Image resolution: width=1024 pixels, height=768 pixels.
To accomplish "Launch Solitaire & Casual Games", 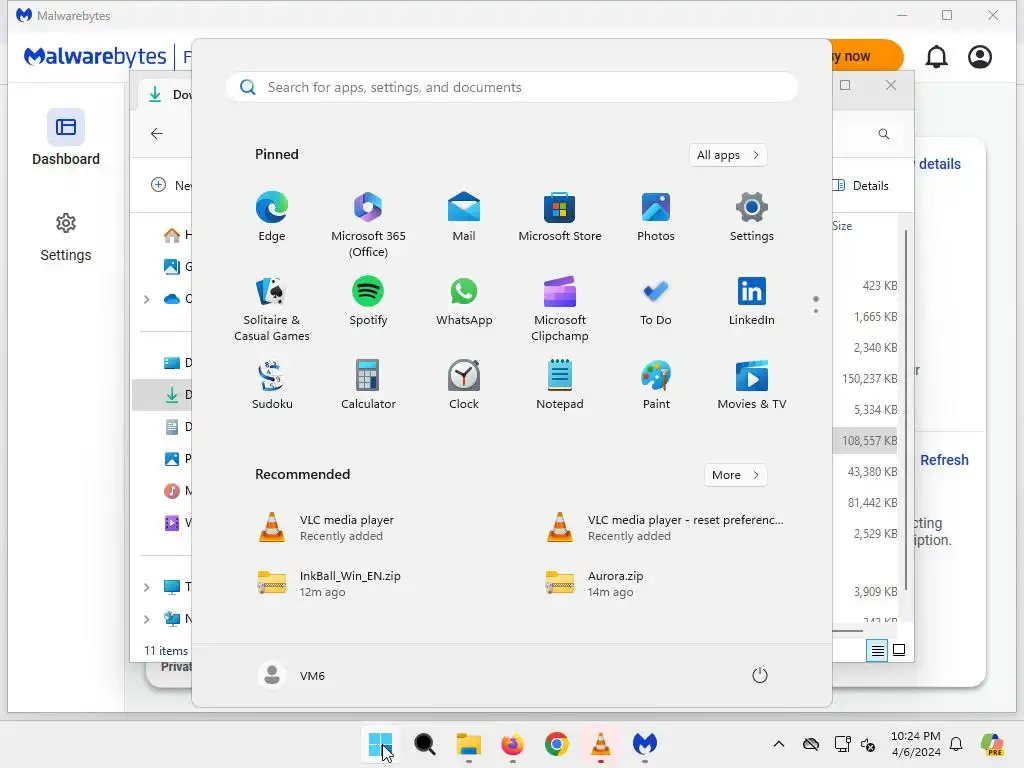I will (272, 309).
